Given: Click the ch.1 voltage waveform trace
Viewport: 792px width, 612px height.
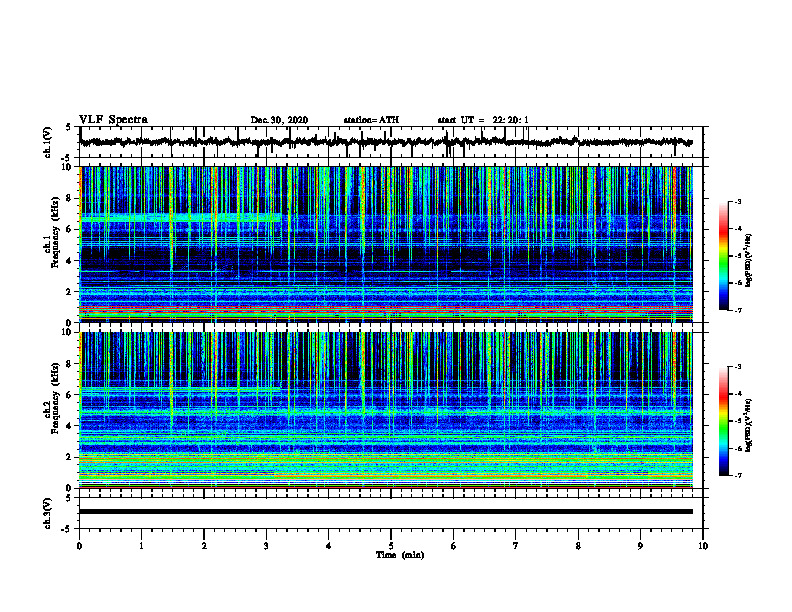Looking at the screenshot, I should coord(386,142).
